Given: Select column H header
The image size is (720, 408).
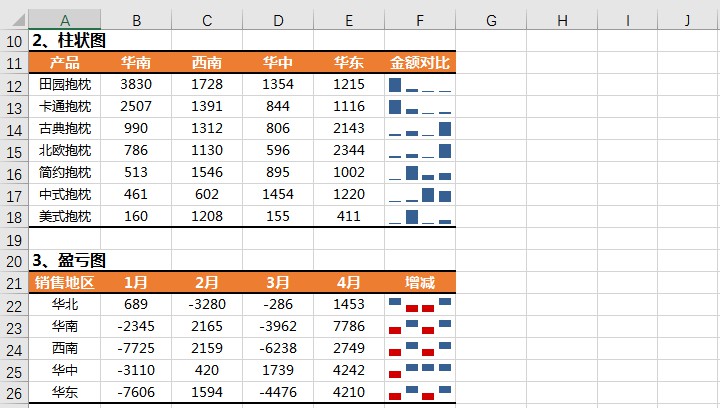Looking at the screenshot, I should point(562,20).
